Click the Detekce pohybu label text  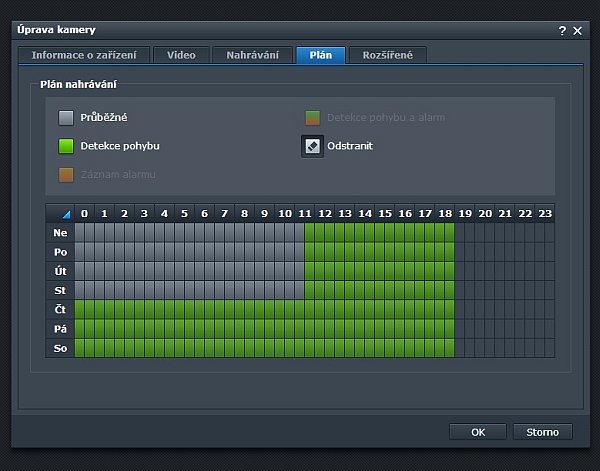(x=120, y=146)
